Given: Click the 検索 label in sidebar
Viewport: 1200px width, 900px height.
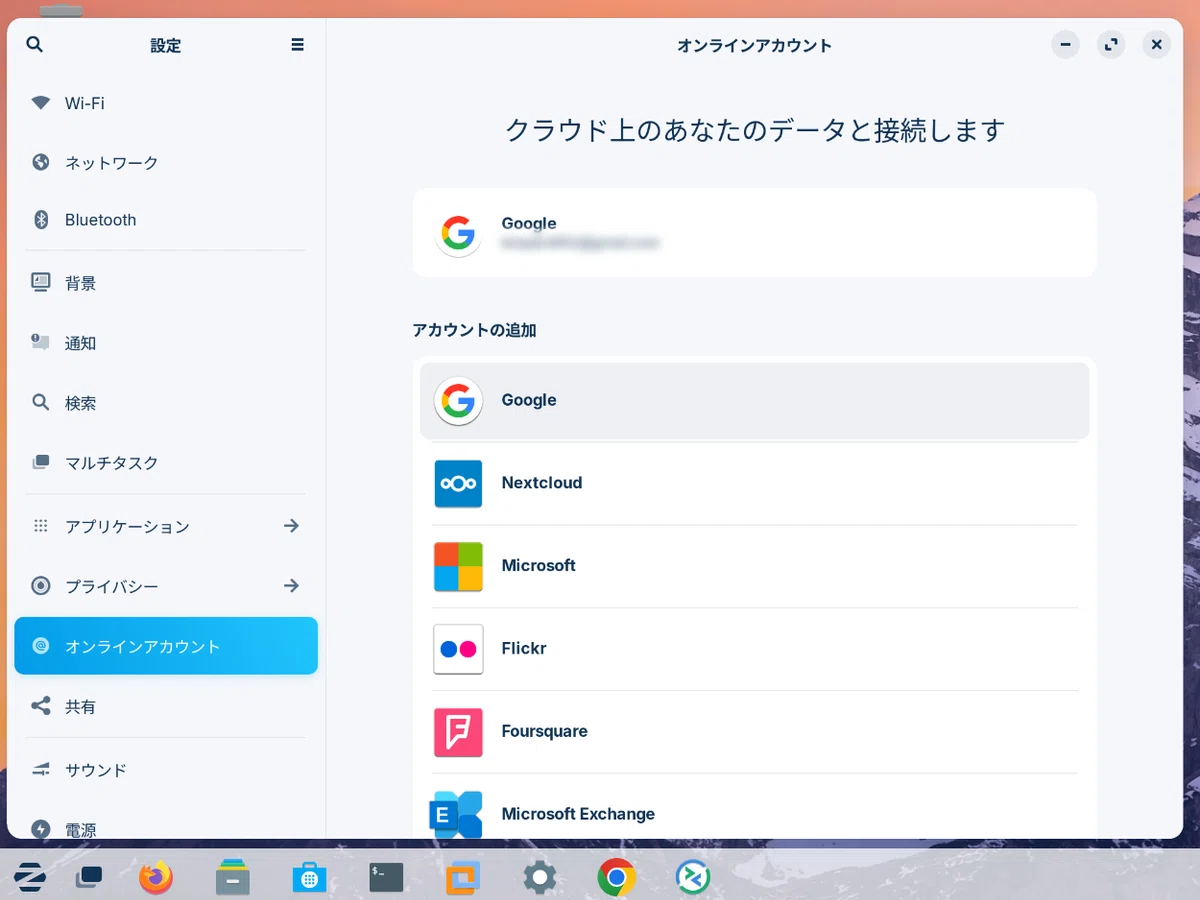Looking at the screenshot, I should (81, 403).
